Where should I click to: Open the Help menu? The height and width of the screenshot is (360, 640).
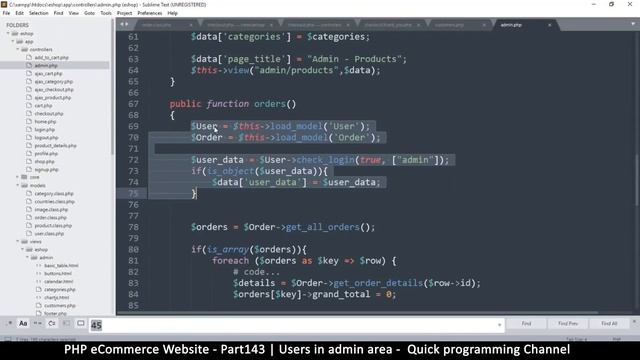[172, 13]
